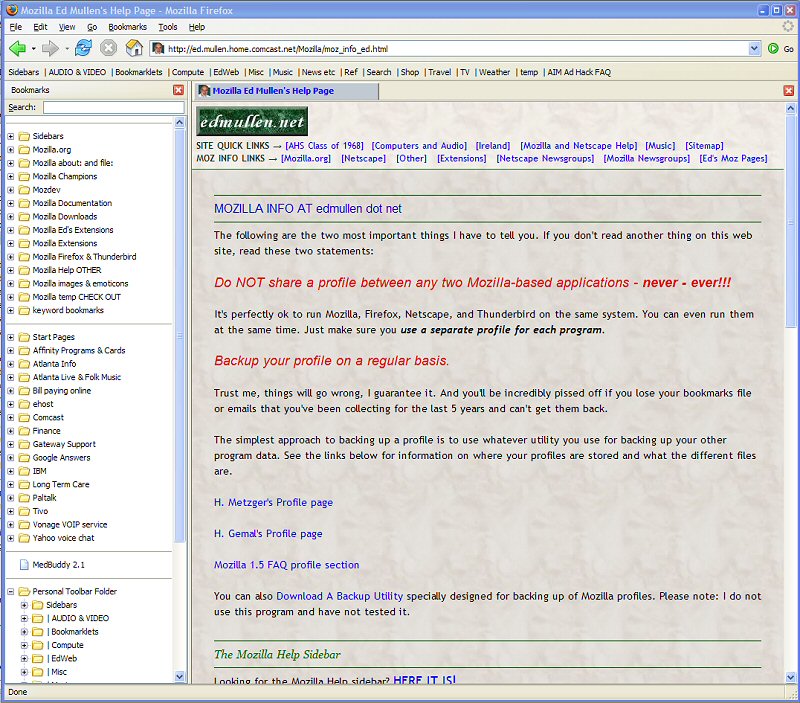Open the Tools menu

click(x=167, y=27)
